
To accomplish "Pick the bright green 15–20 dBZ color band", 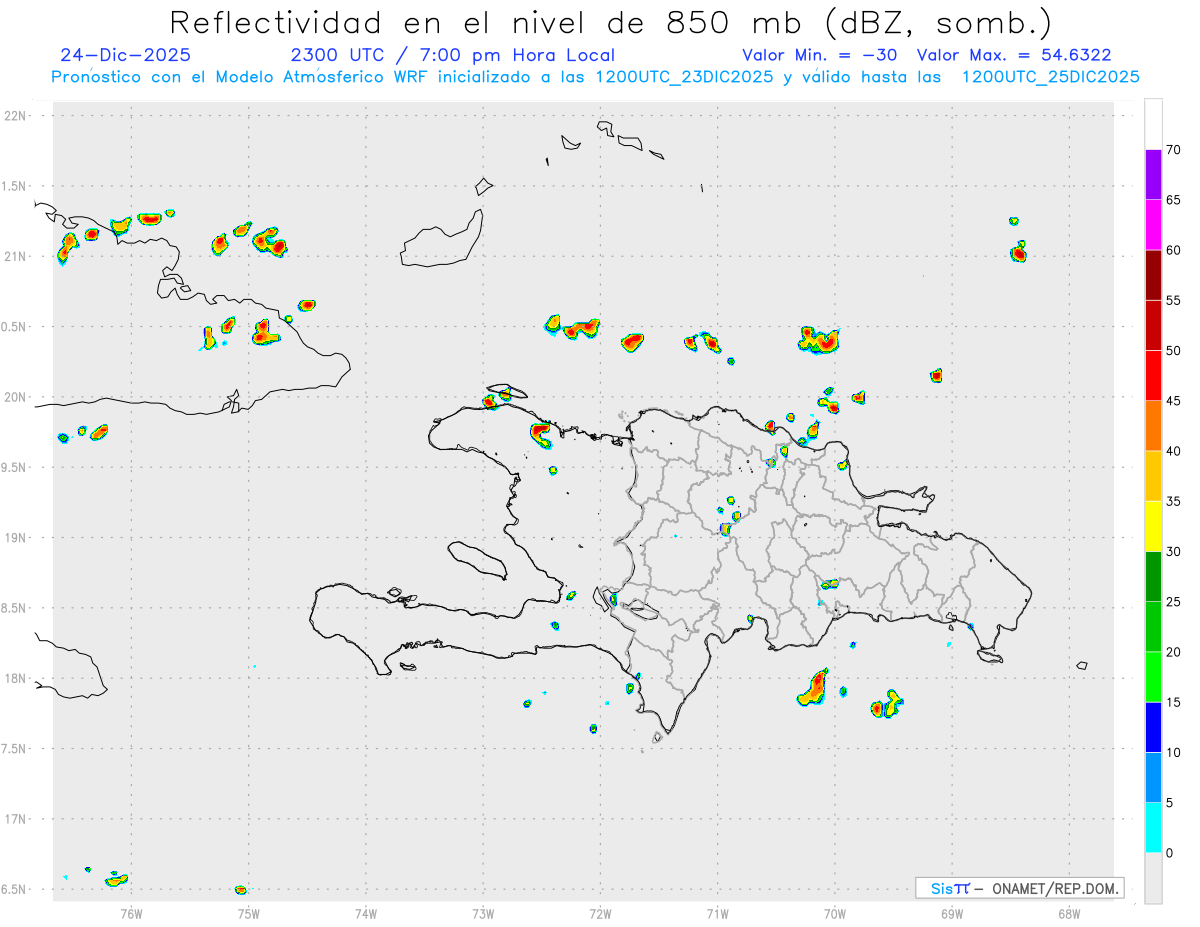I will click(x=1153, y=677).
